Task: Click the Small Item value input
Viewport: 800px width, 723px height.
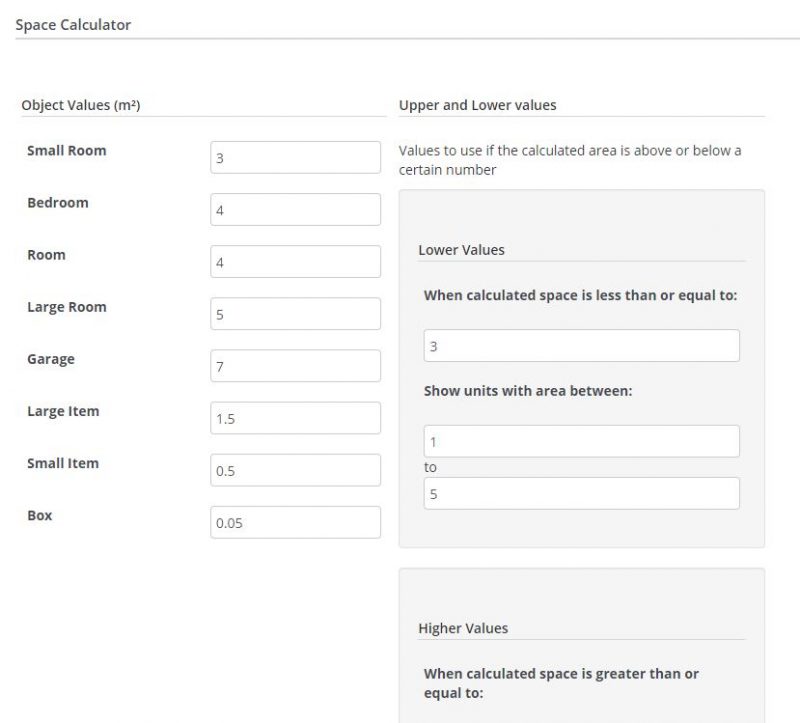Action: coord(293,469)
